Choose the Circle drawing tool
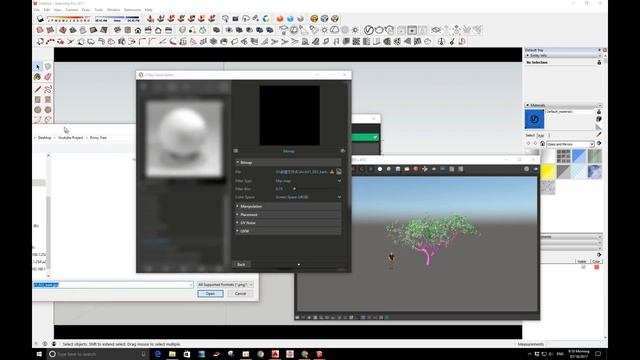The width and height of the screenshot is (640, 360). pyautogui.click(x=38, y=110)
